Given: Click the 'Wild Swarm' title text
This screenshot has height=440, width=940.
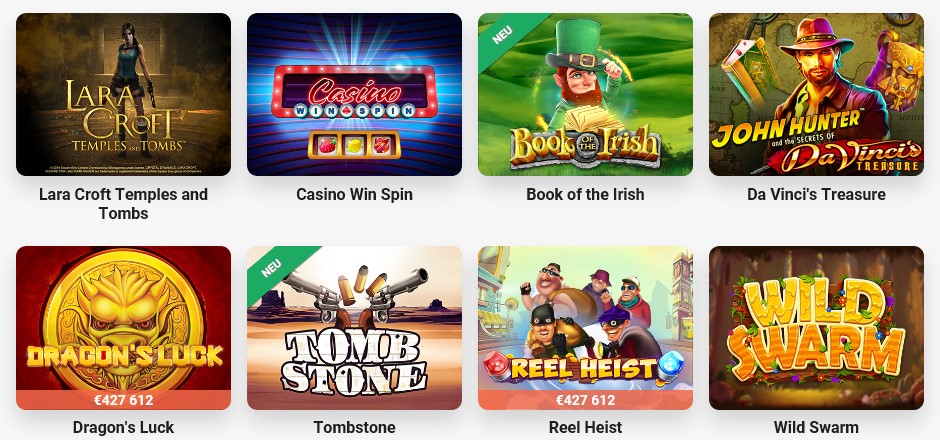Looking at the screenshot, I should coord(817,427).
